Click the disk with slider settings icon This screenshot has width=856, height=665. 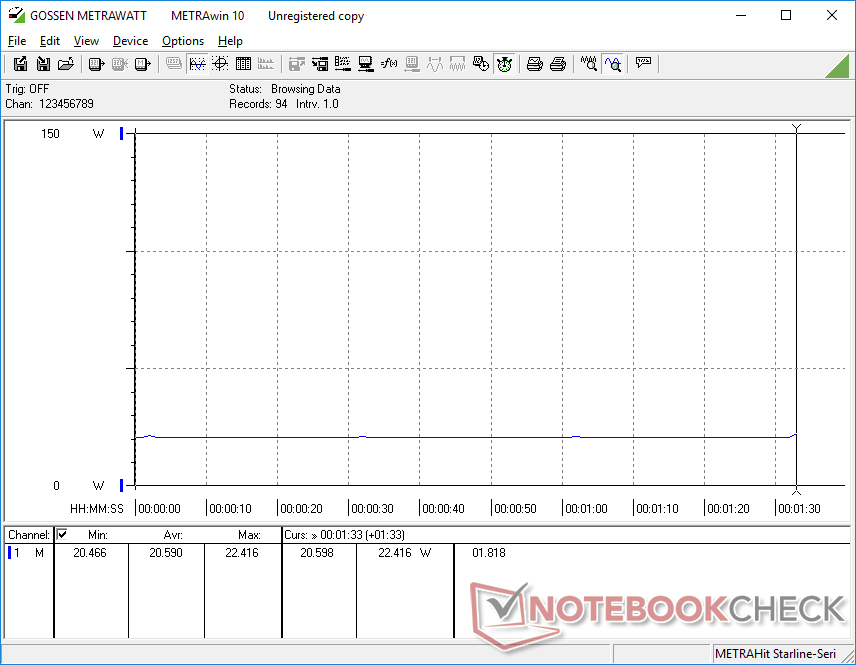pyautogui.click(x=320, y=64)
